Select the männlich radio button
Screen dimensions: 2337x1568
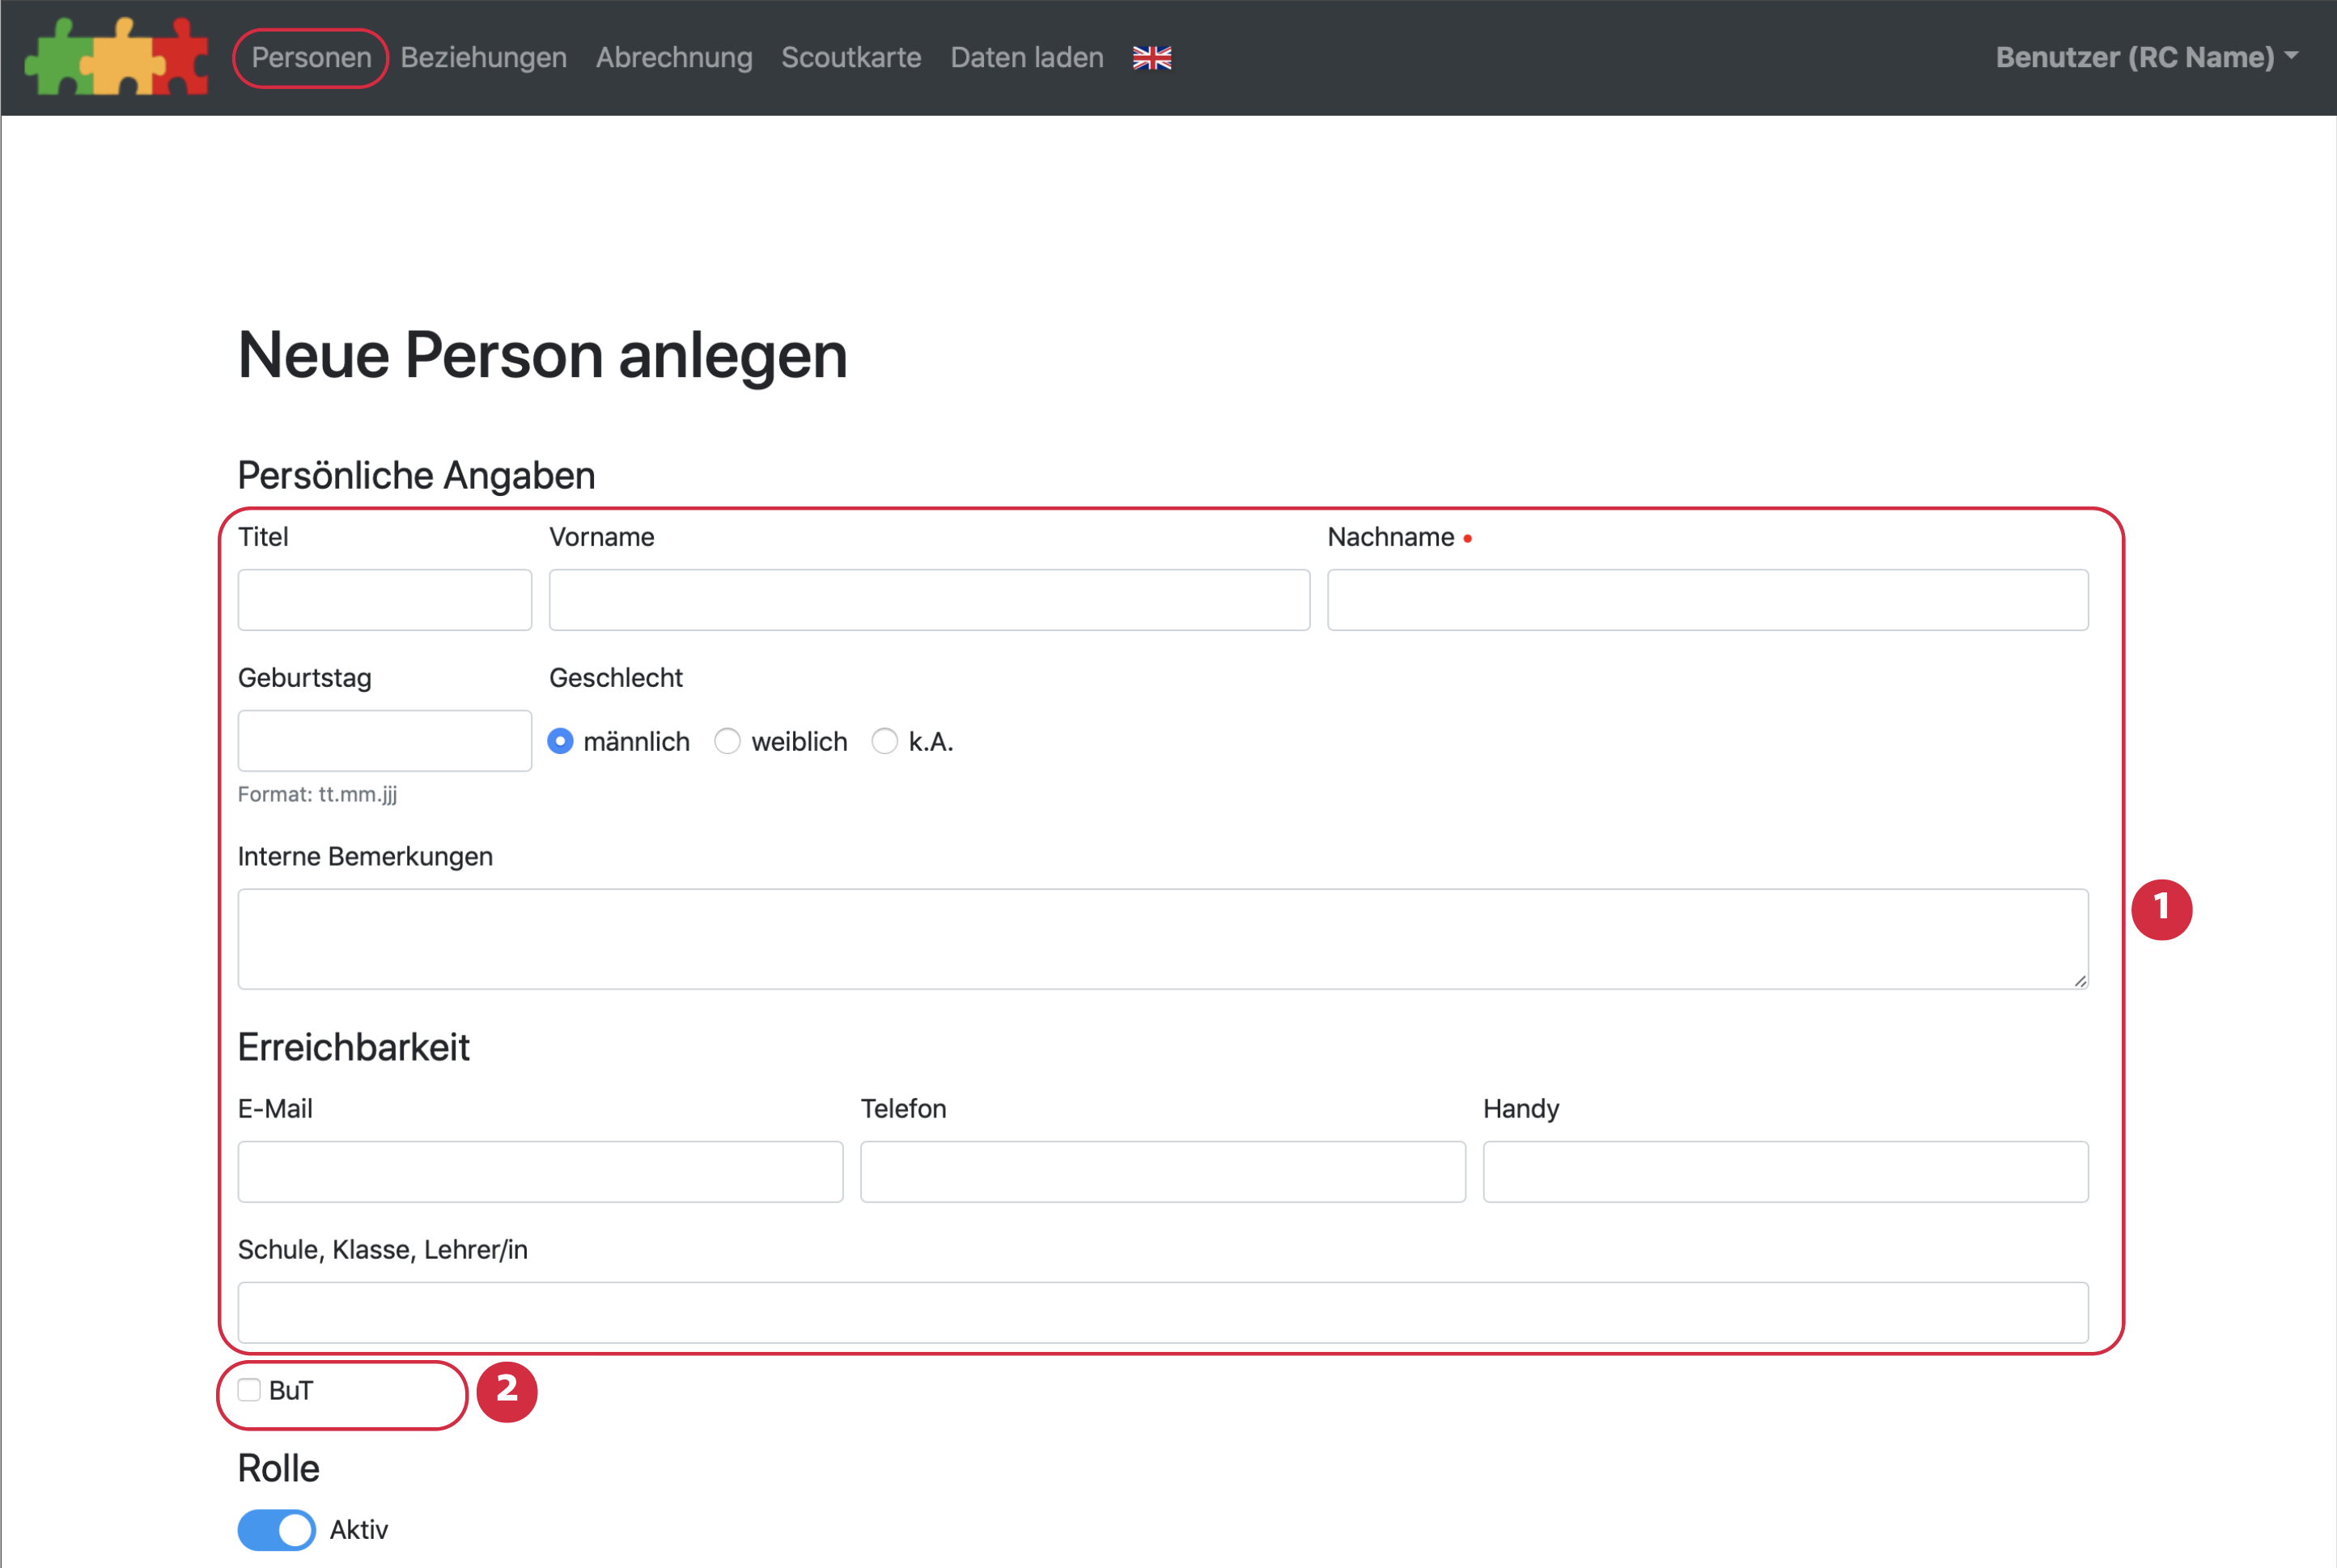[560, 741]
